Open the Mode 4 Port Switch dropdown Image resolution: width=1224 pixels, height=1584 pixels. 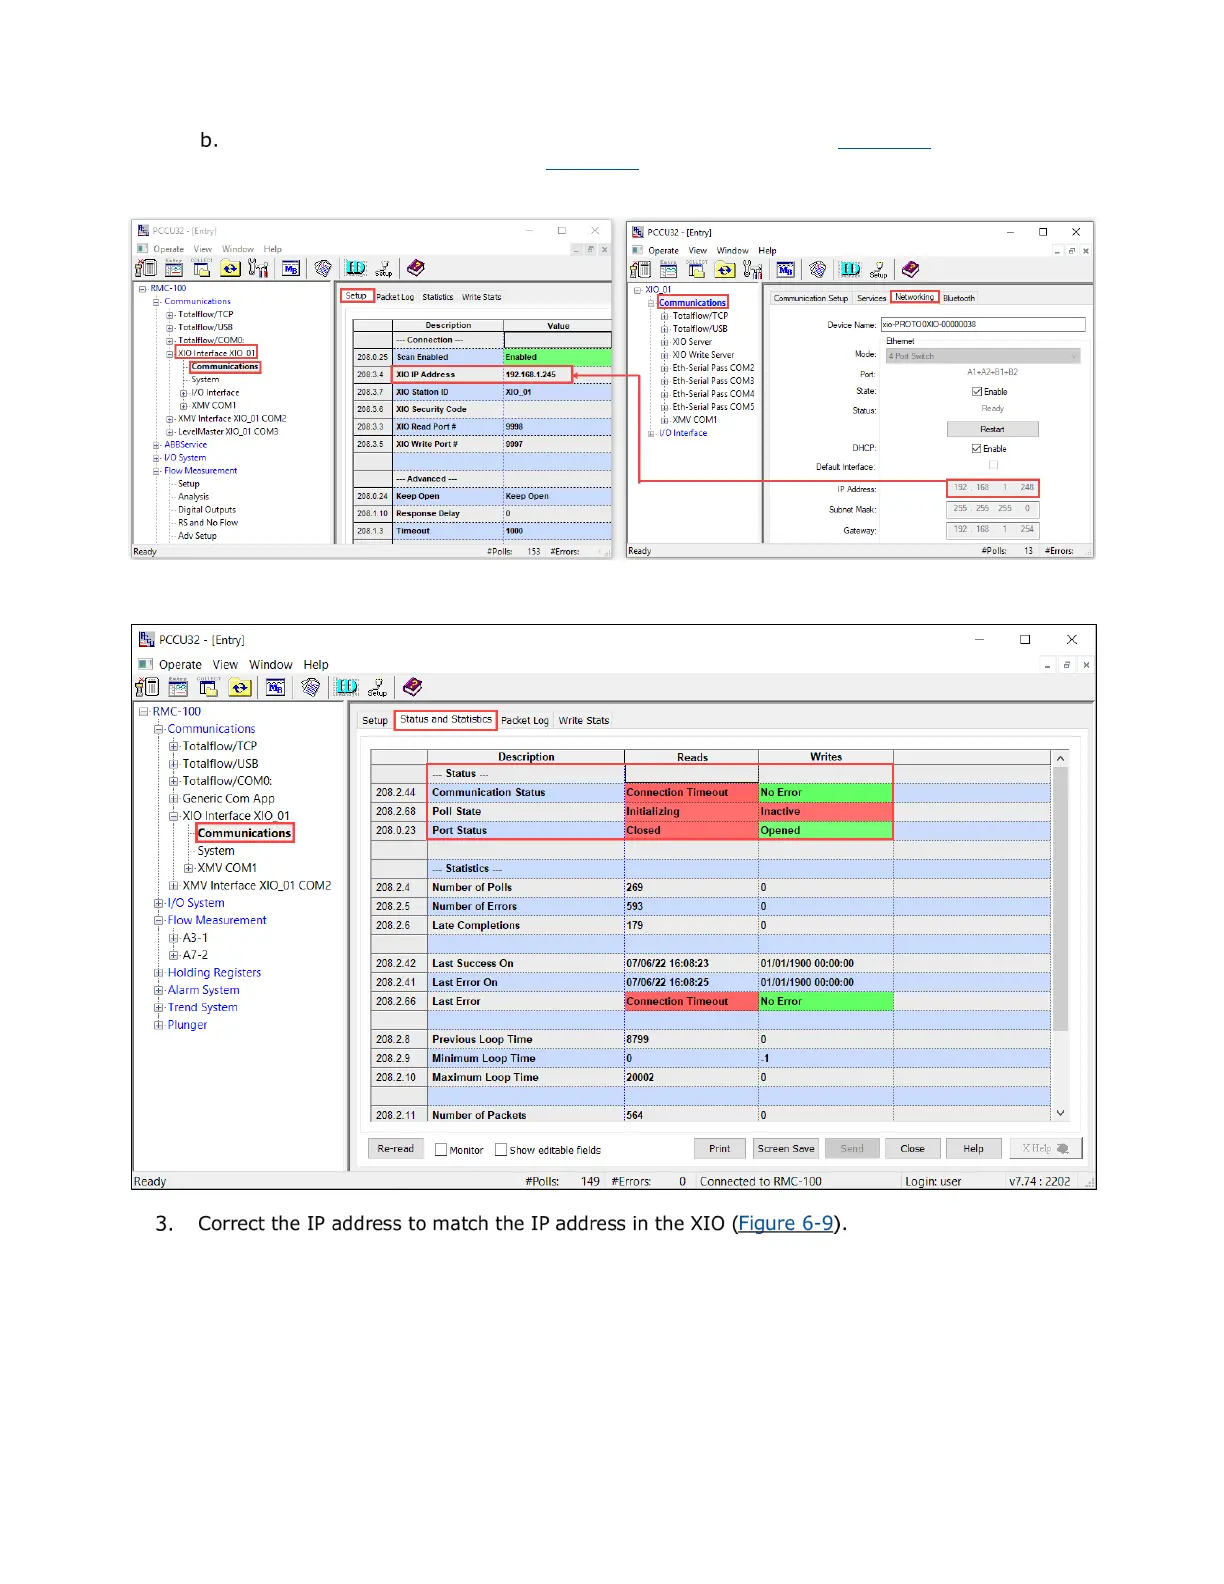[982, 356]
